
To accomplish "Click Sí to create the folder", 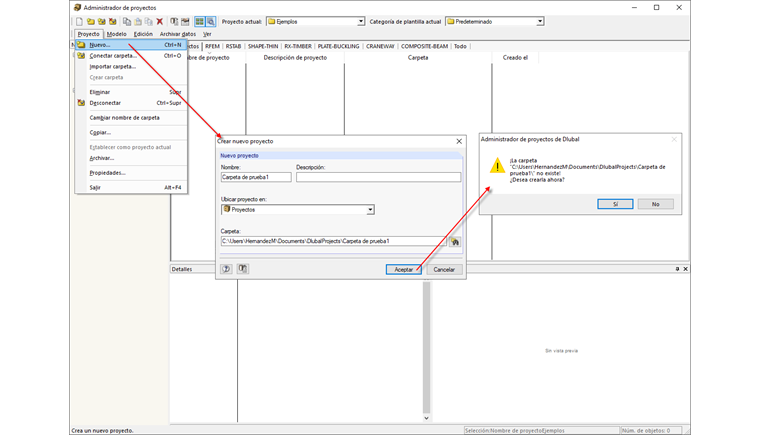I will [615, 204].
